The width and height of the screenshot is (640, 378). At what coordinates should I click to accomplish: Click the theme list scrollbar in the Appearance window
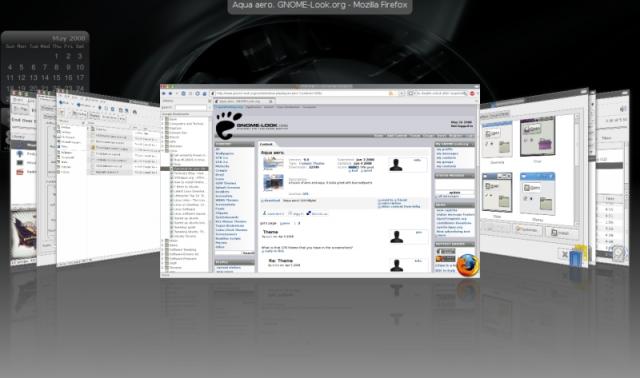(x=577, y=168)
